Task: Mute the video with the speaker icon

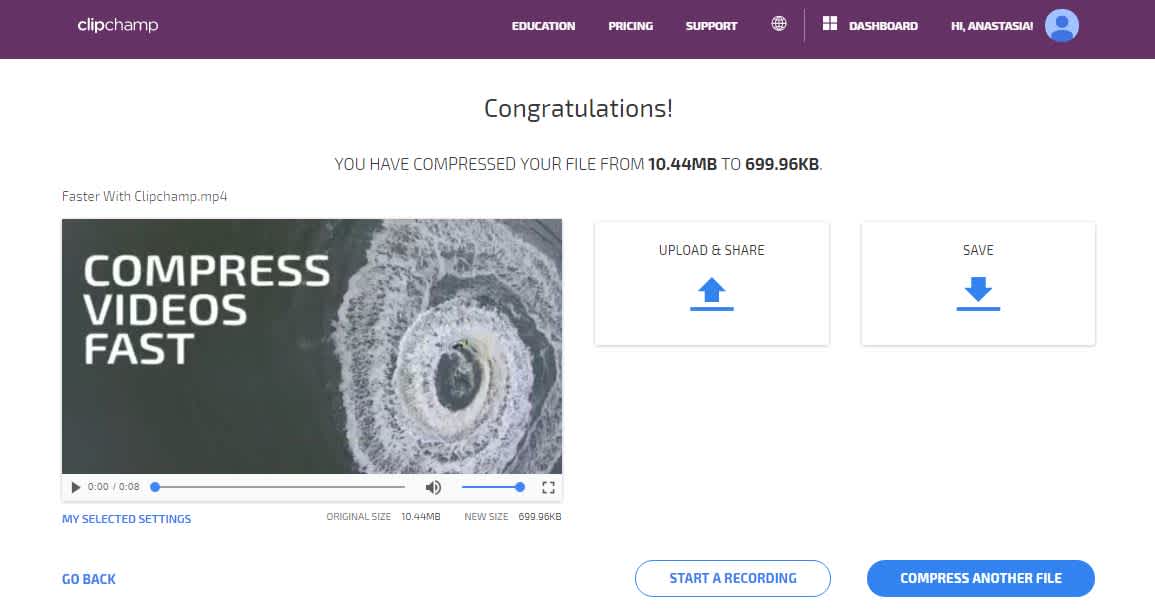Action: (433, 487)
